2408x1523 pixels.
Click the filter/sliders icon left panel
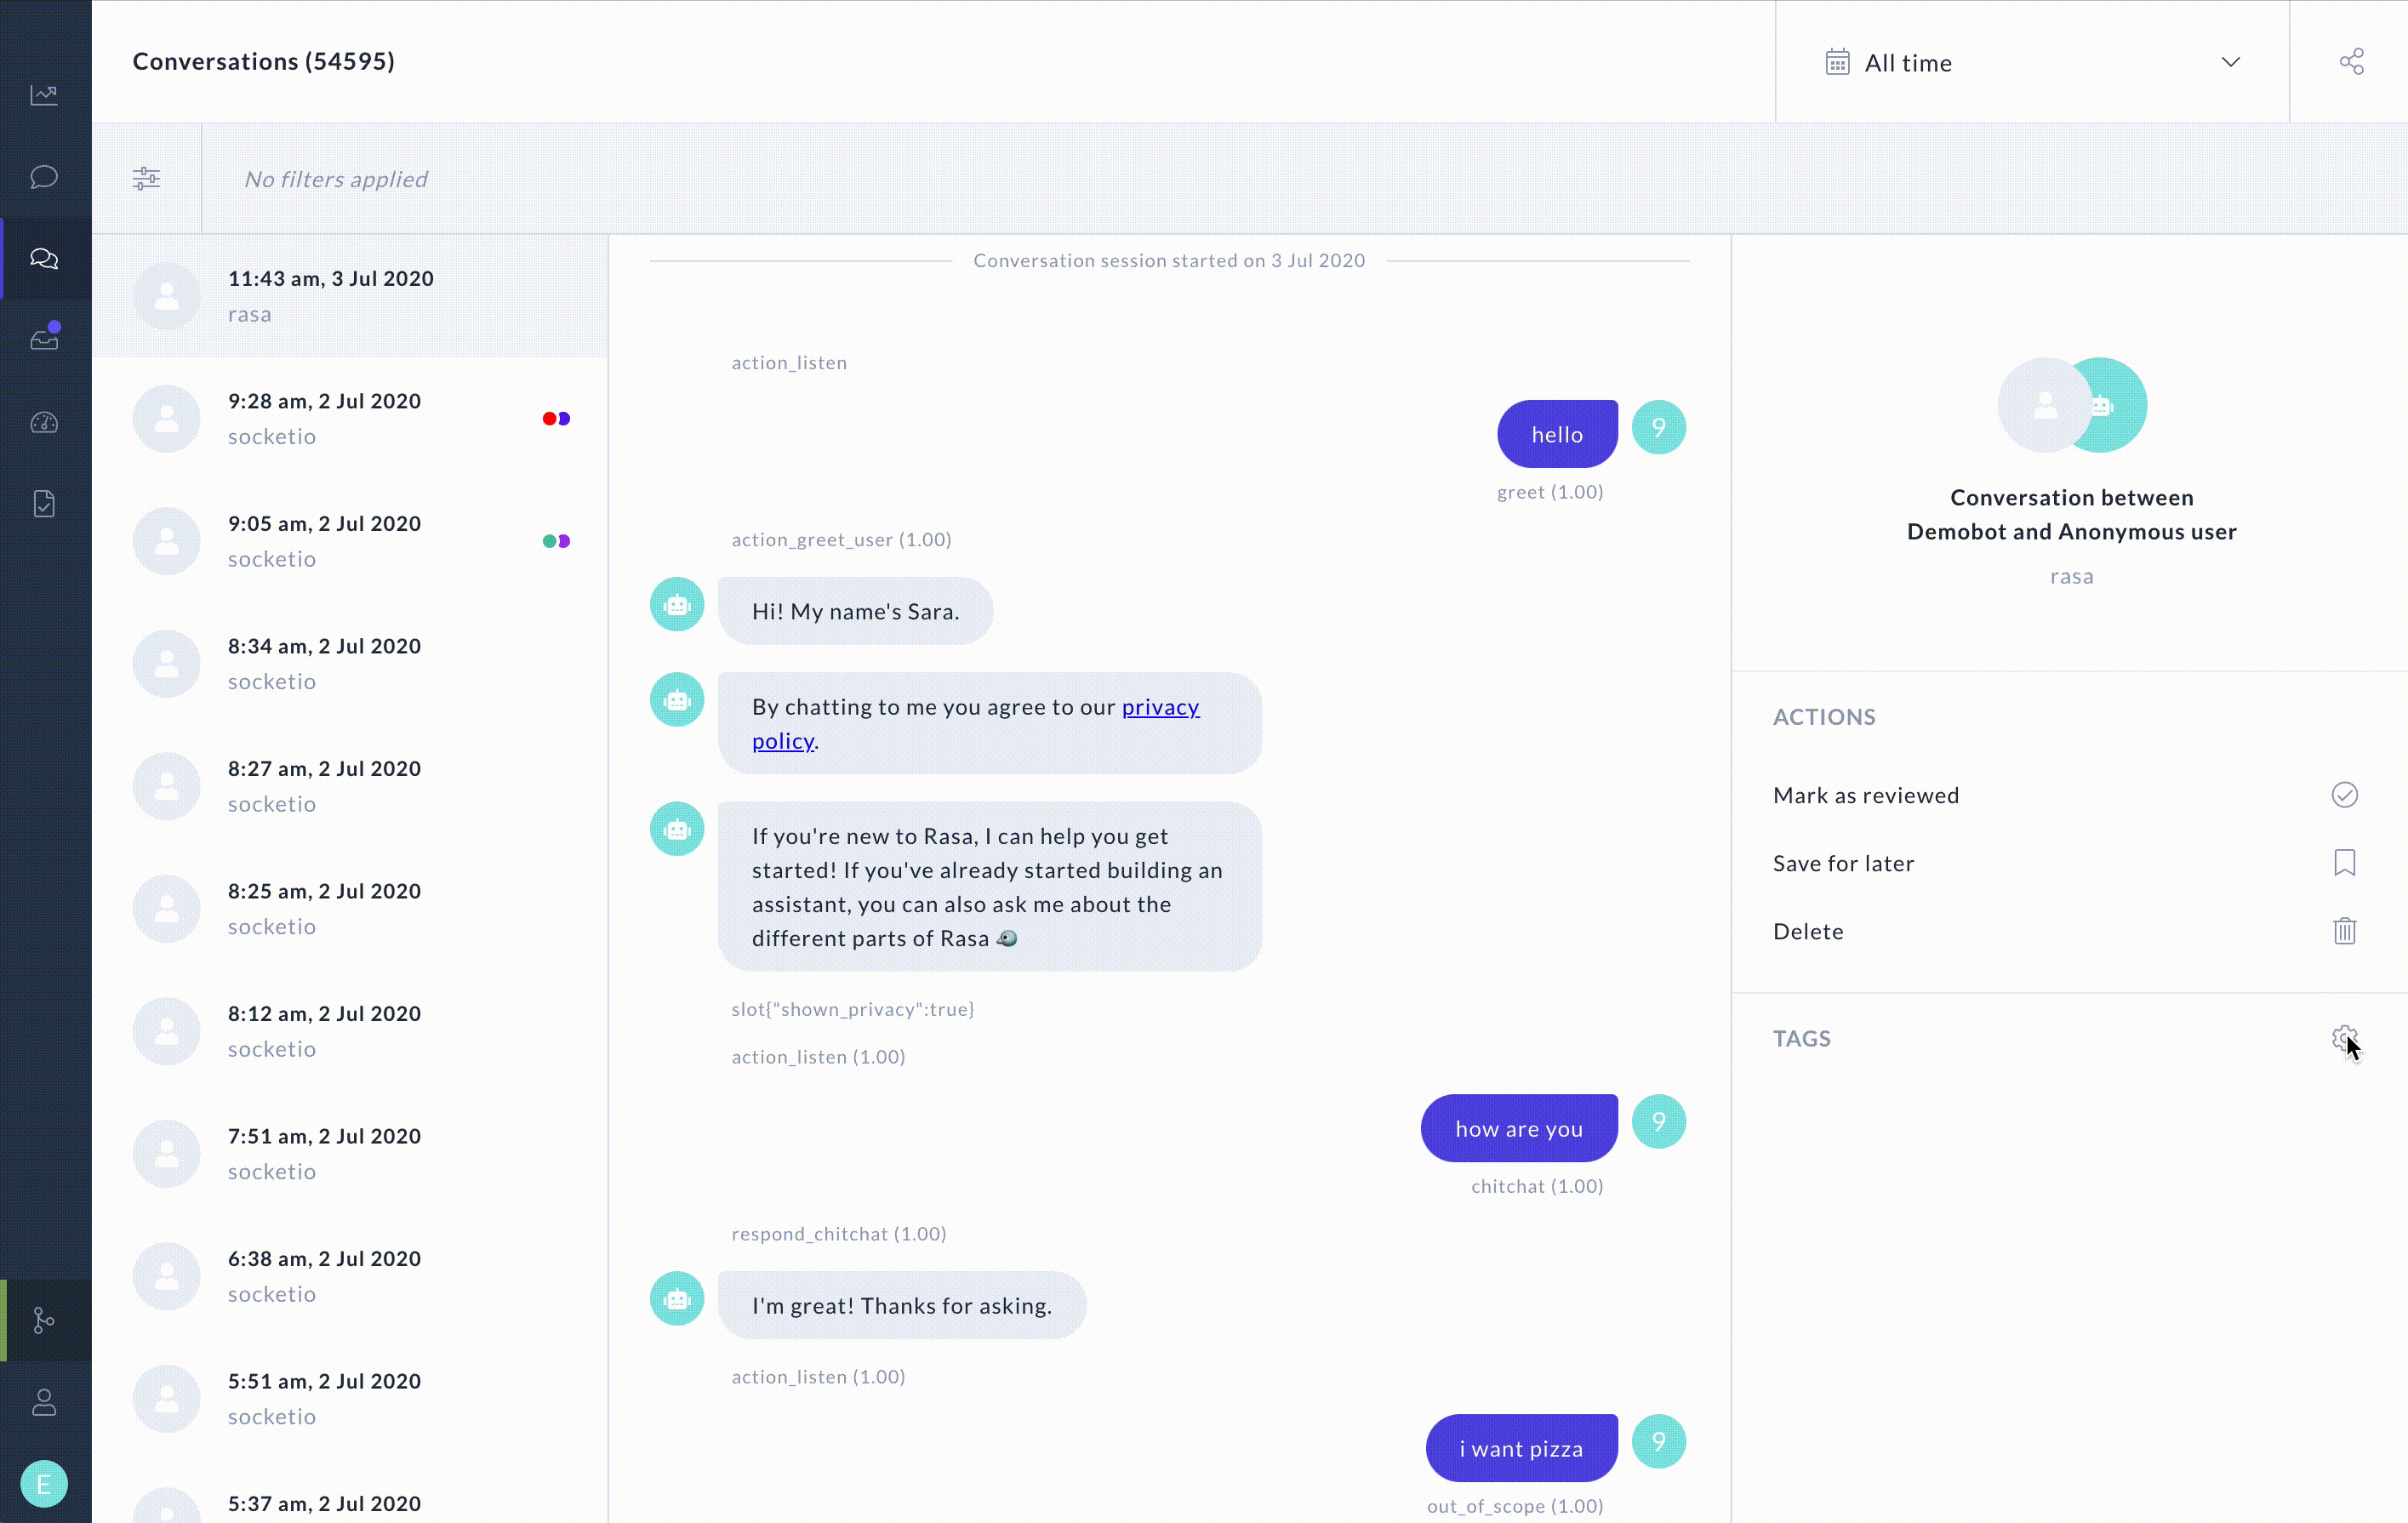pos(146,177)
